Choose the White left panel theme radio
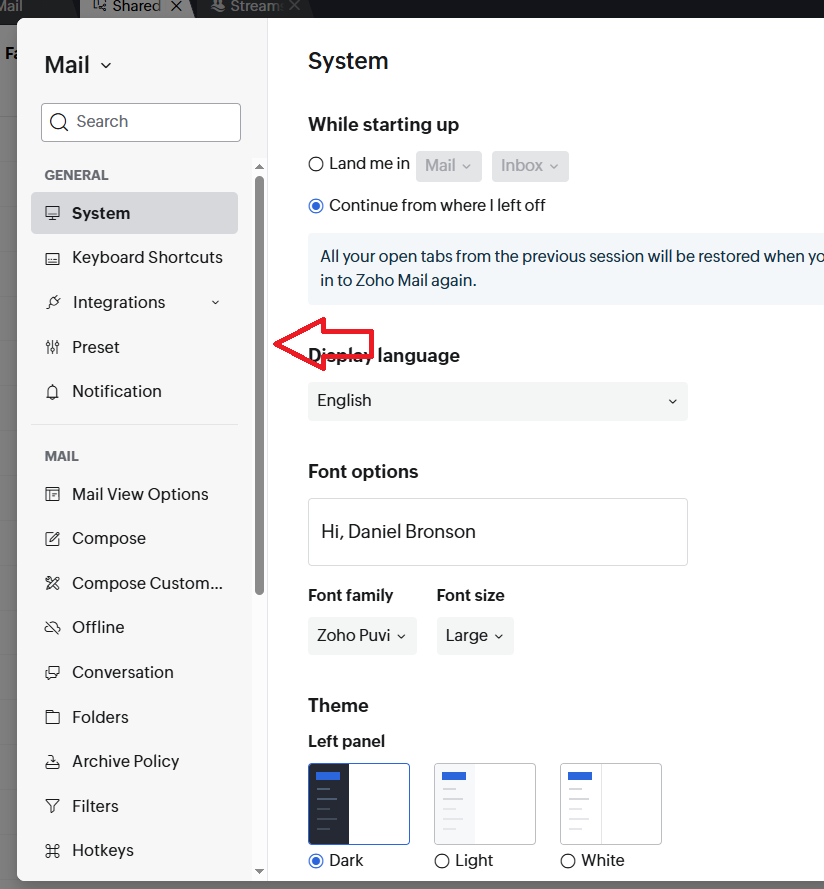 click(568, 861)
